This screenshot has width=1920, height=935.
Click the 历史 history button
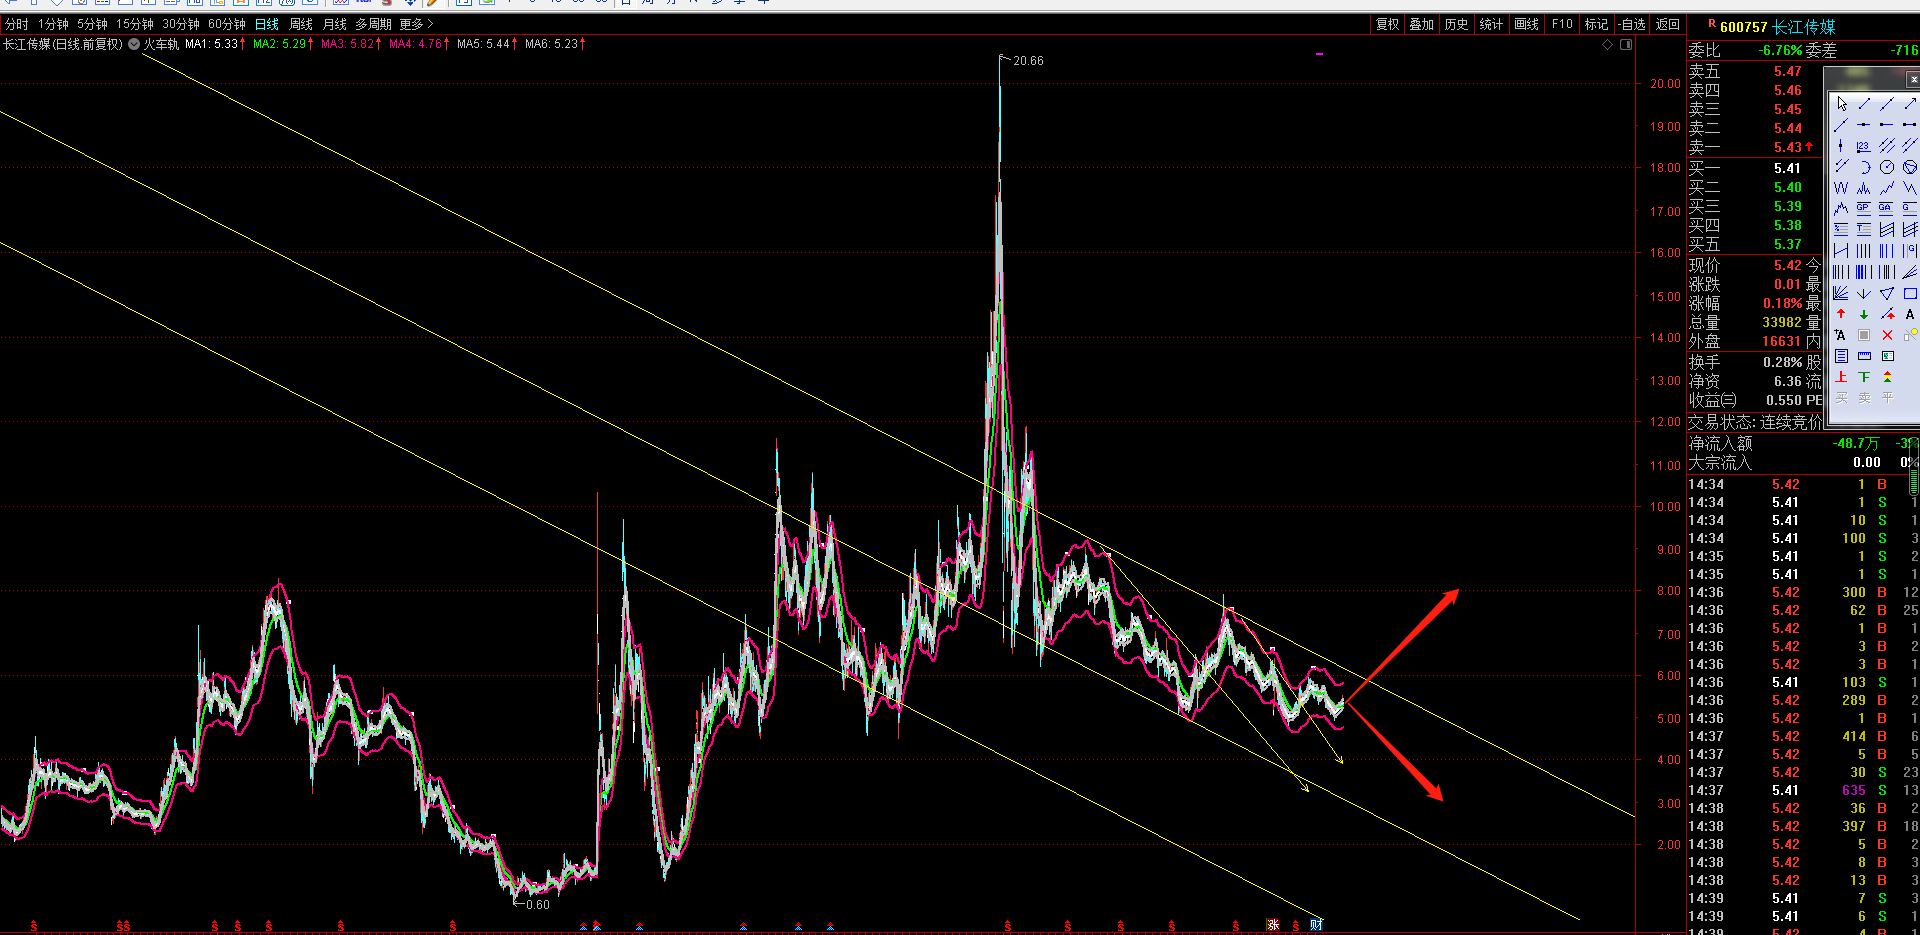(x=1457, y=24)
